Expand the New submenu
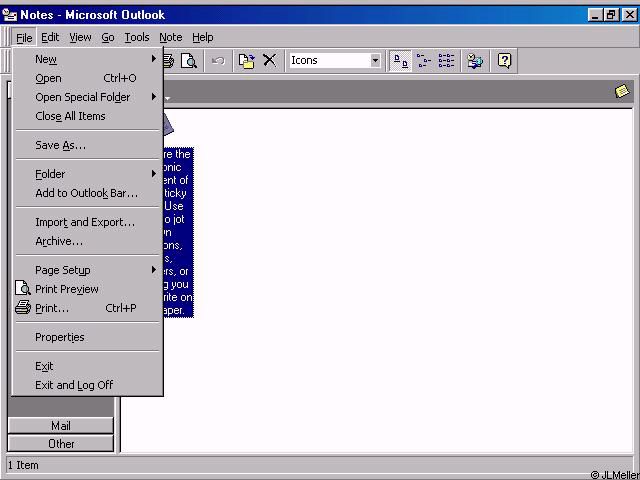The height and width of the screenshot is (480, 640). pyautogui.click(x=87, y=59)
